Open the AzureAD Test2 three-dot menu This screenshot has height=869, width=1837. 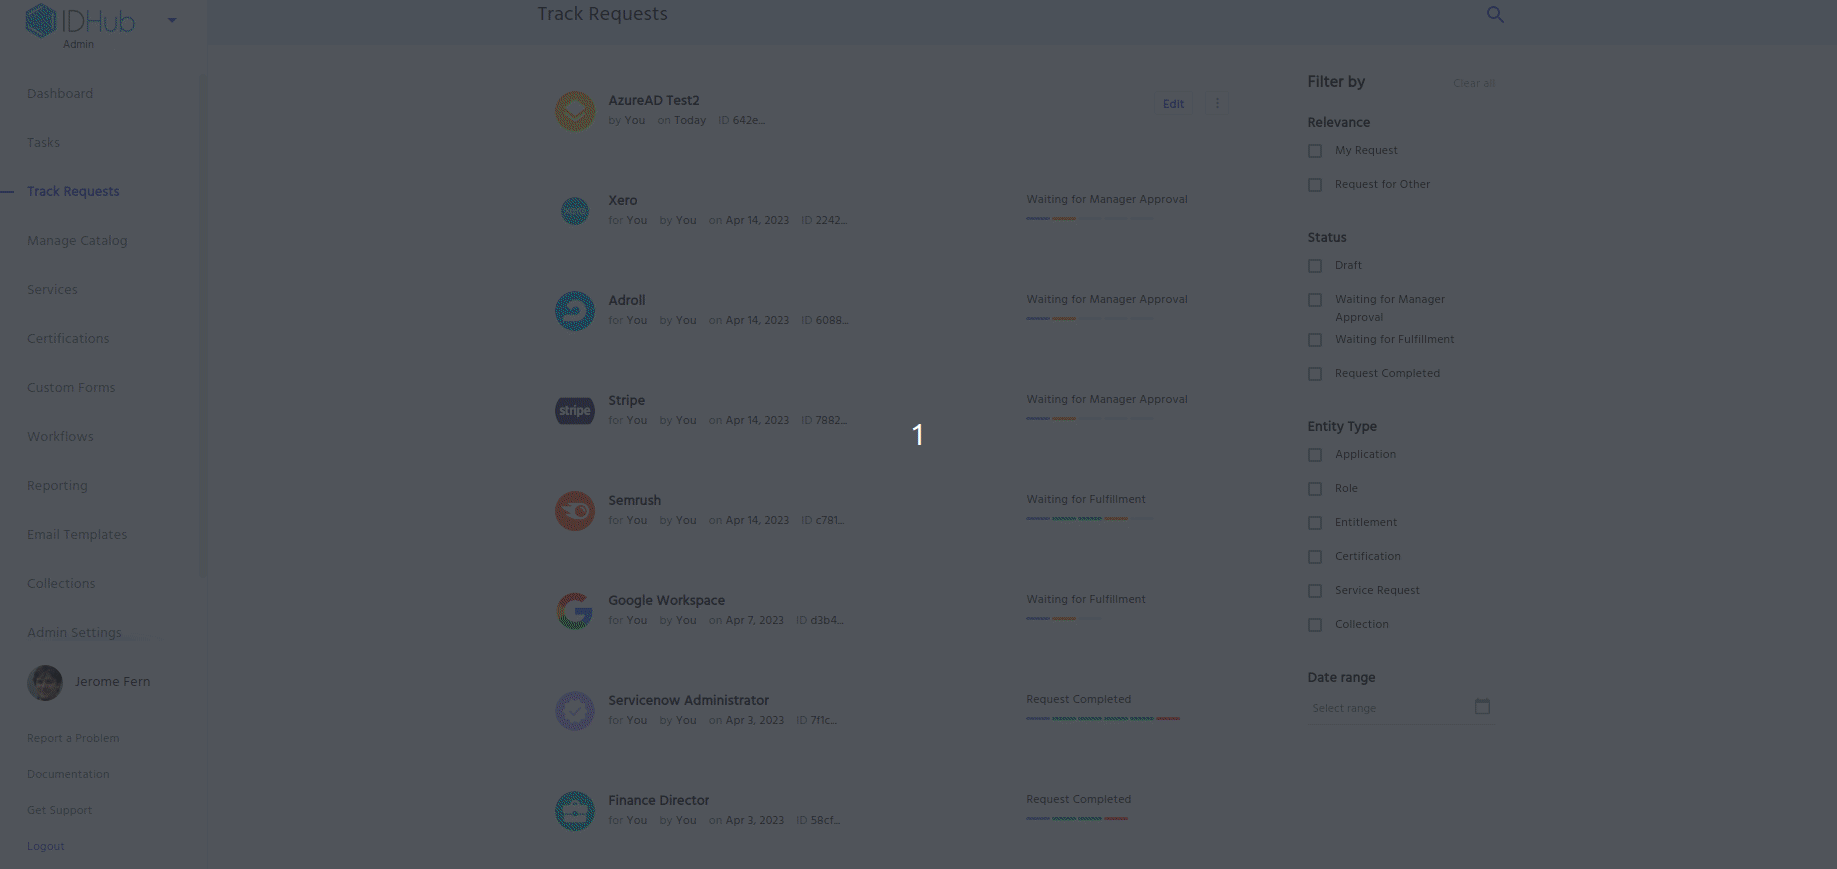click(x=1217, y=103)
